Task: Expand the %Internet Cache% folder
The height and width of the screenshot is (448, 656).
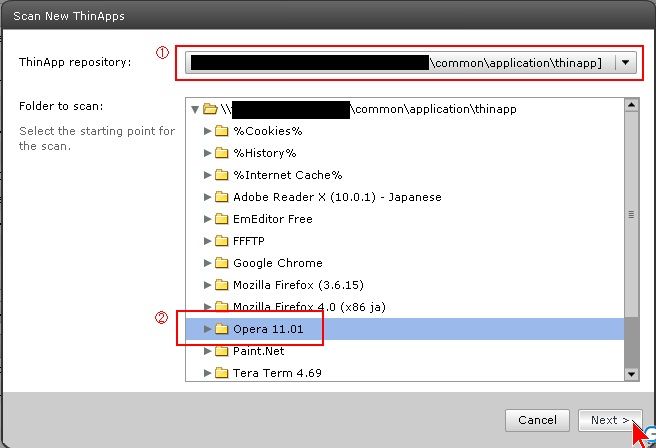Action: click(207, 175)
